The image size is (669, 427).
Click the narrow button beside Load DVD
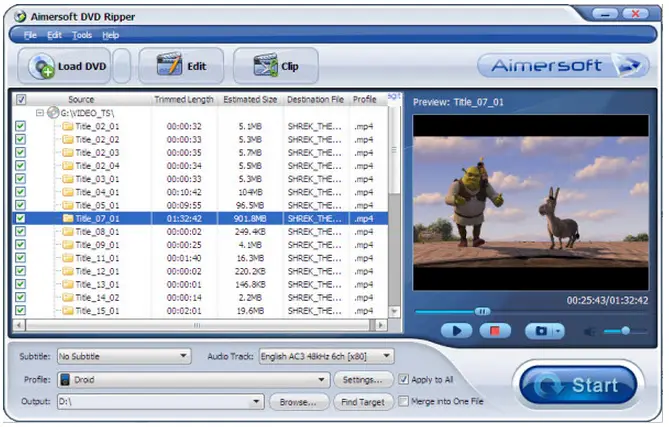(x=122, y=66)
